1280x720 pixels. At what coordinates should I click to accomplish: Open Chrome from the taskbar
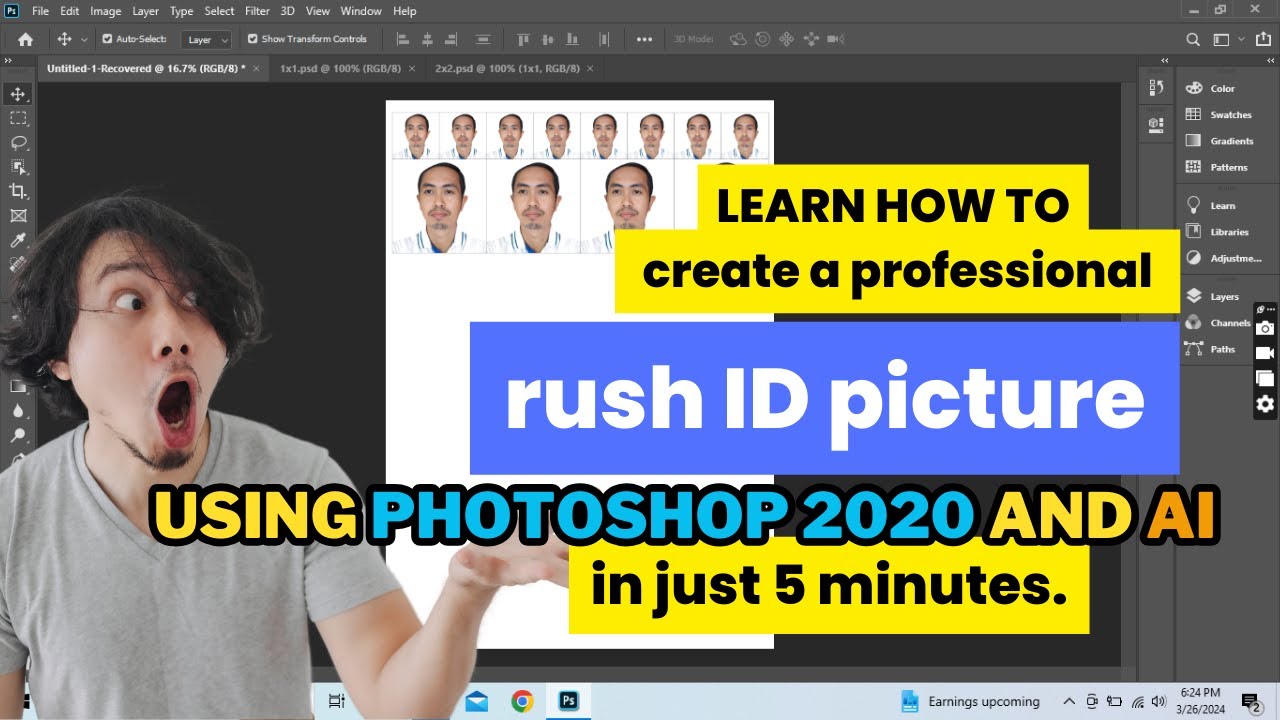(x=522, y=701)
